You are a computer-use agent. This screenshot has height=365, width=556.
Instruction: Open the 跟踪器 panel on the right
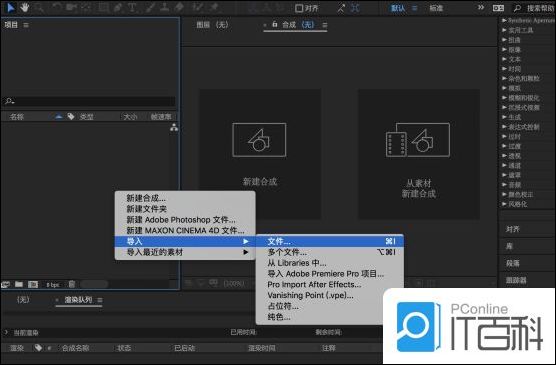coord(516,280)
